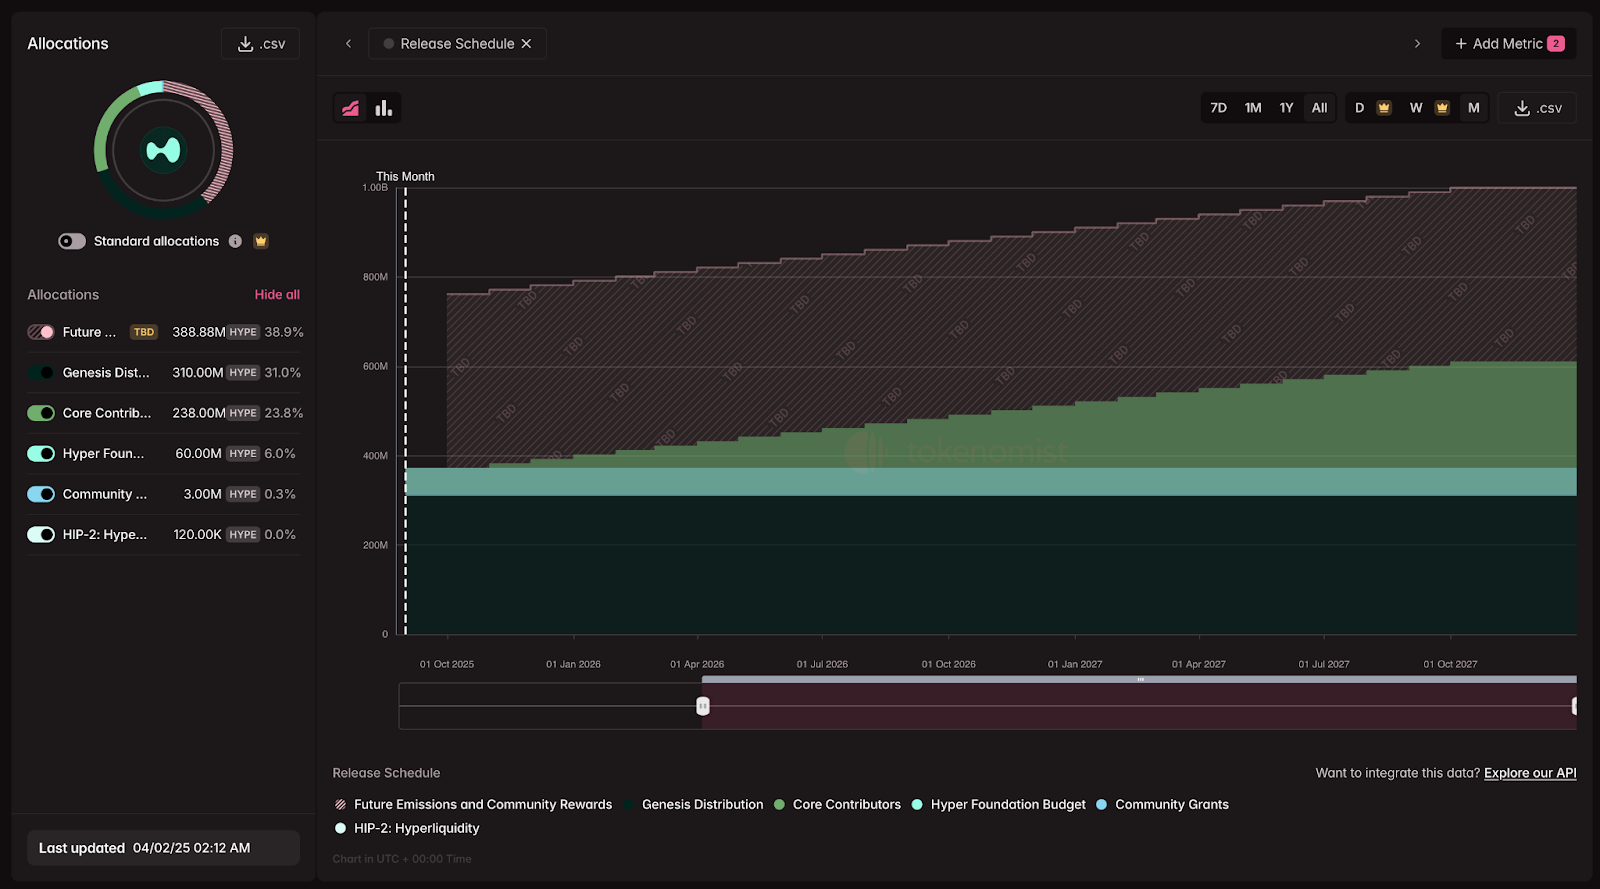Open the Explore our API link
Screen dimensions: 1600x889
pyautogui.click(x=1529, y=773)
